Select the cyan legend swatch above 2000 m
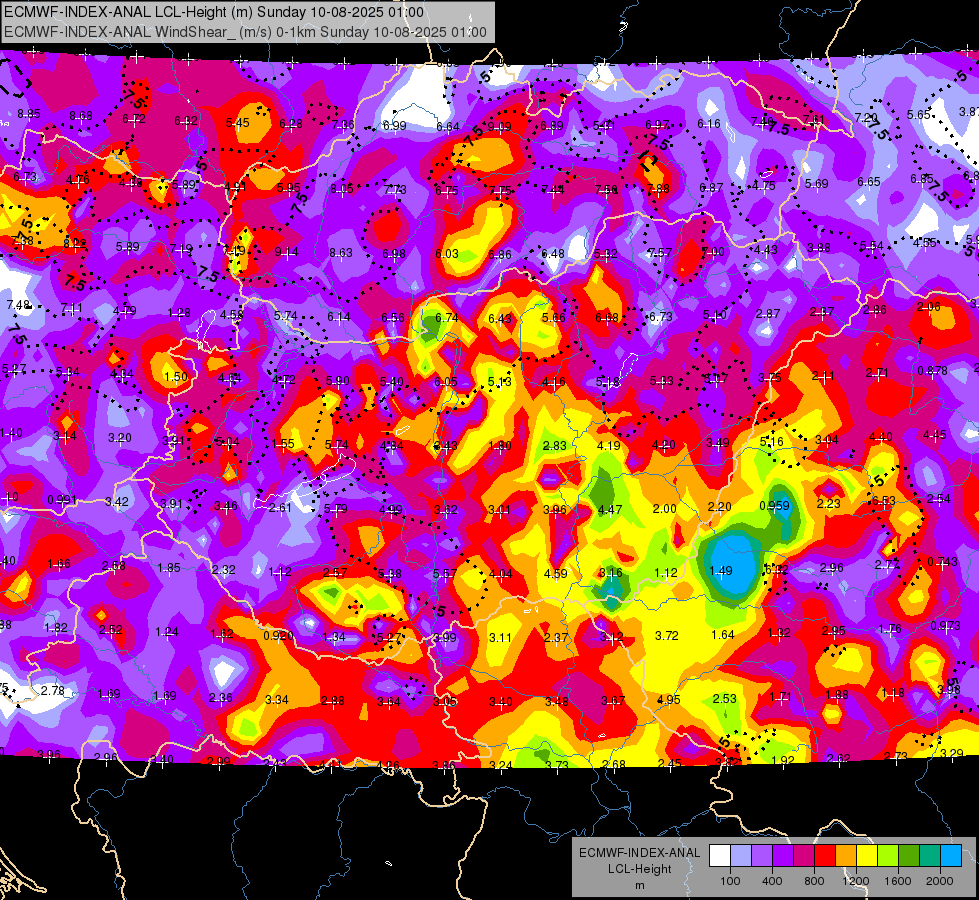Viewport: 979px width, 900px height. pyautogui.click(x=951, y=856)
